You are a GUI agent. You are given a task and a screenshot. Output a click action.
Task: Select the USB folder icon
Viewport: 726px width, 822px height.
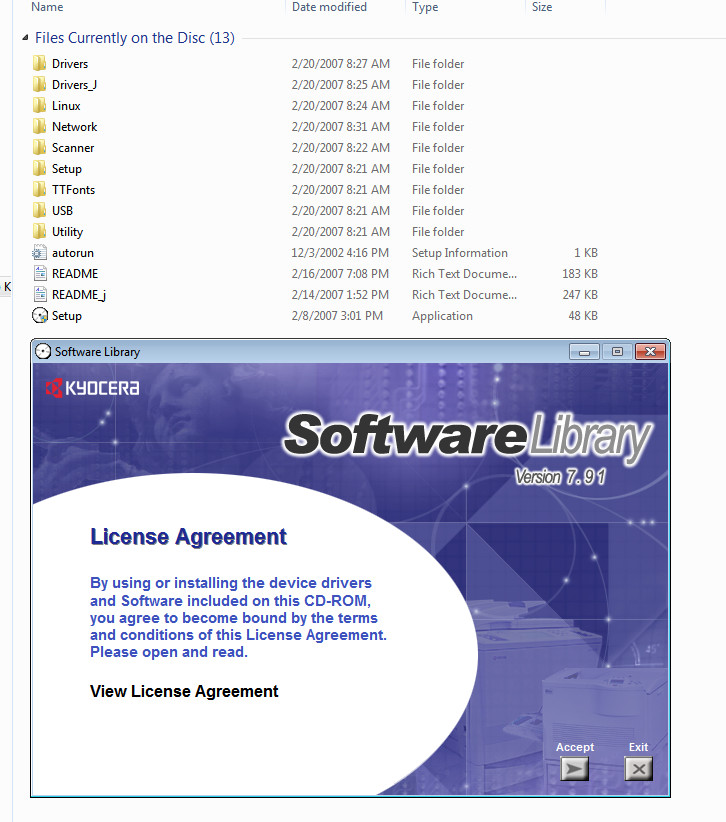click(x=39, y=210)
